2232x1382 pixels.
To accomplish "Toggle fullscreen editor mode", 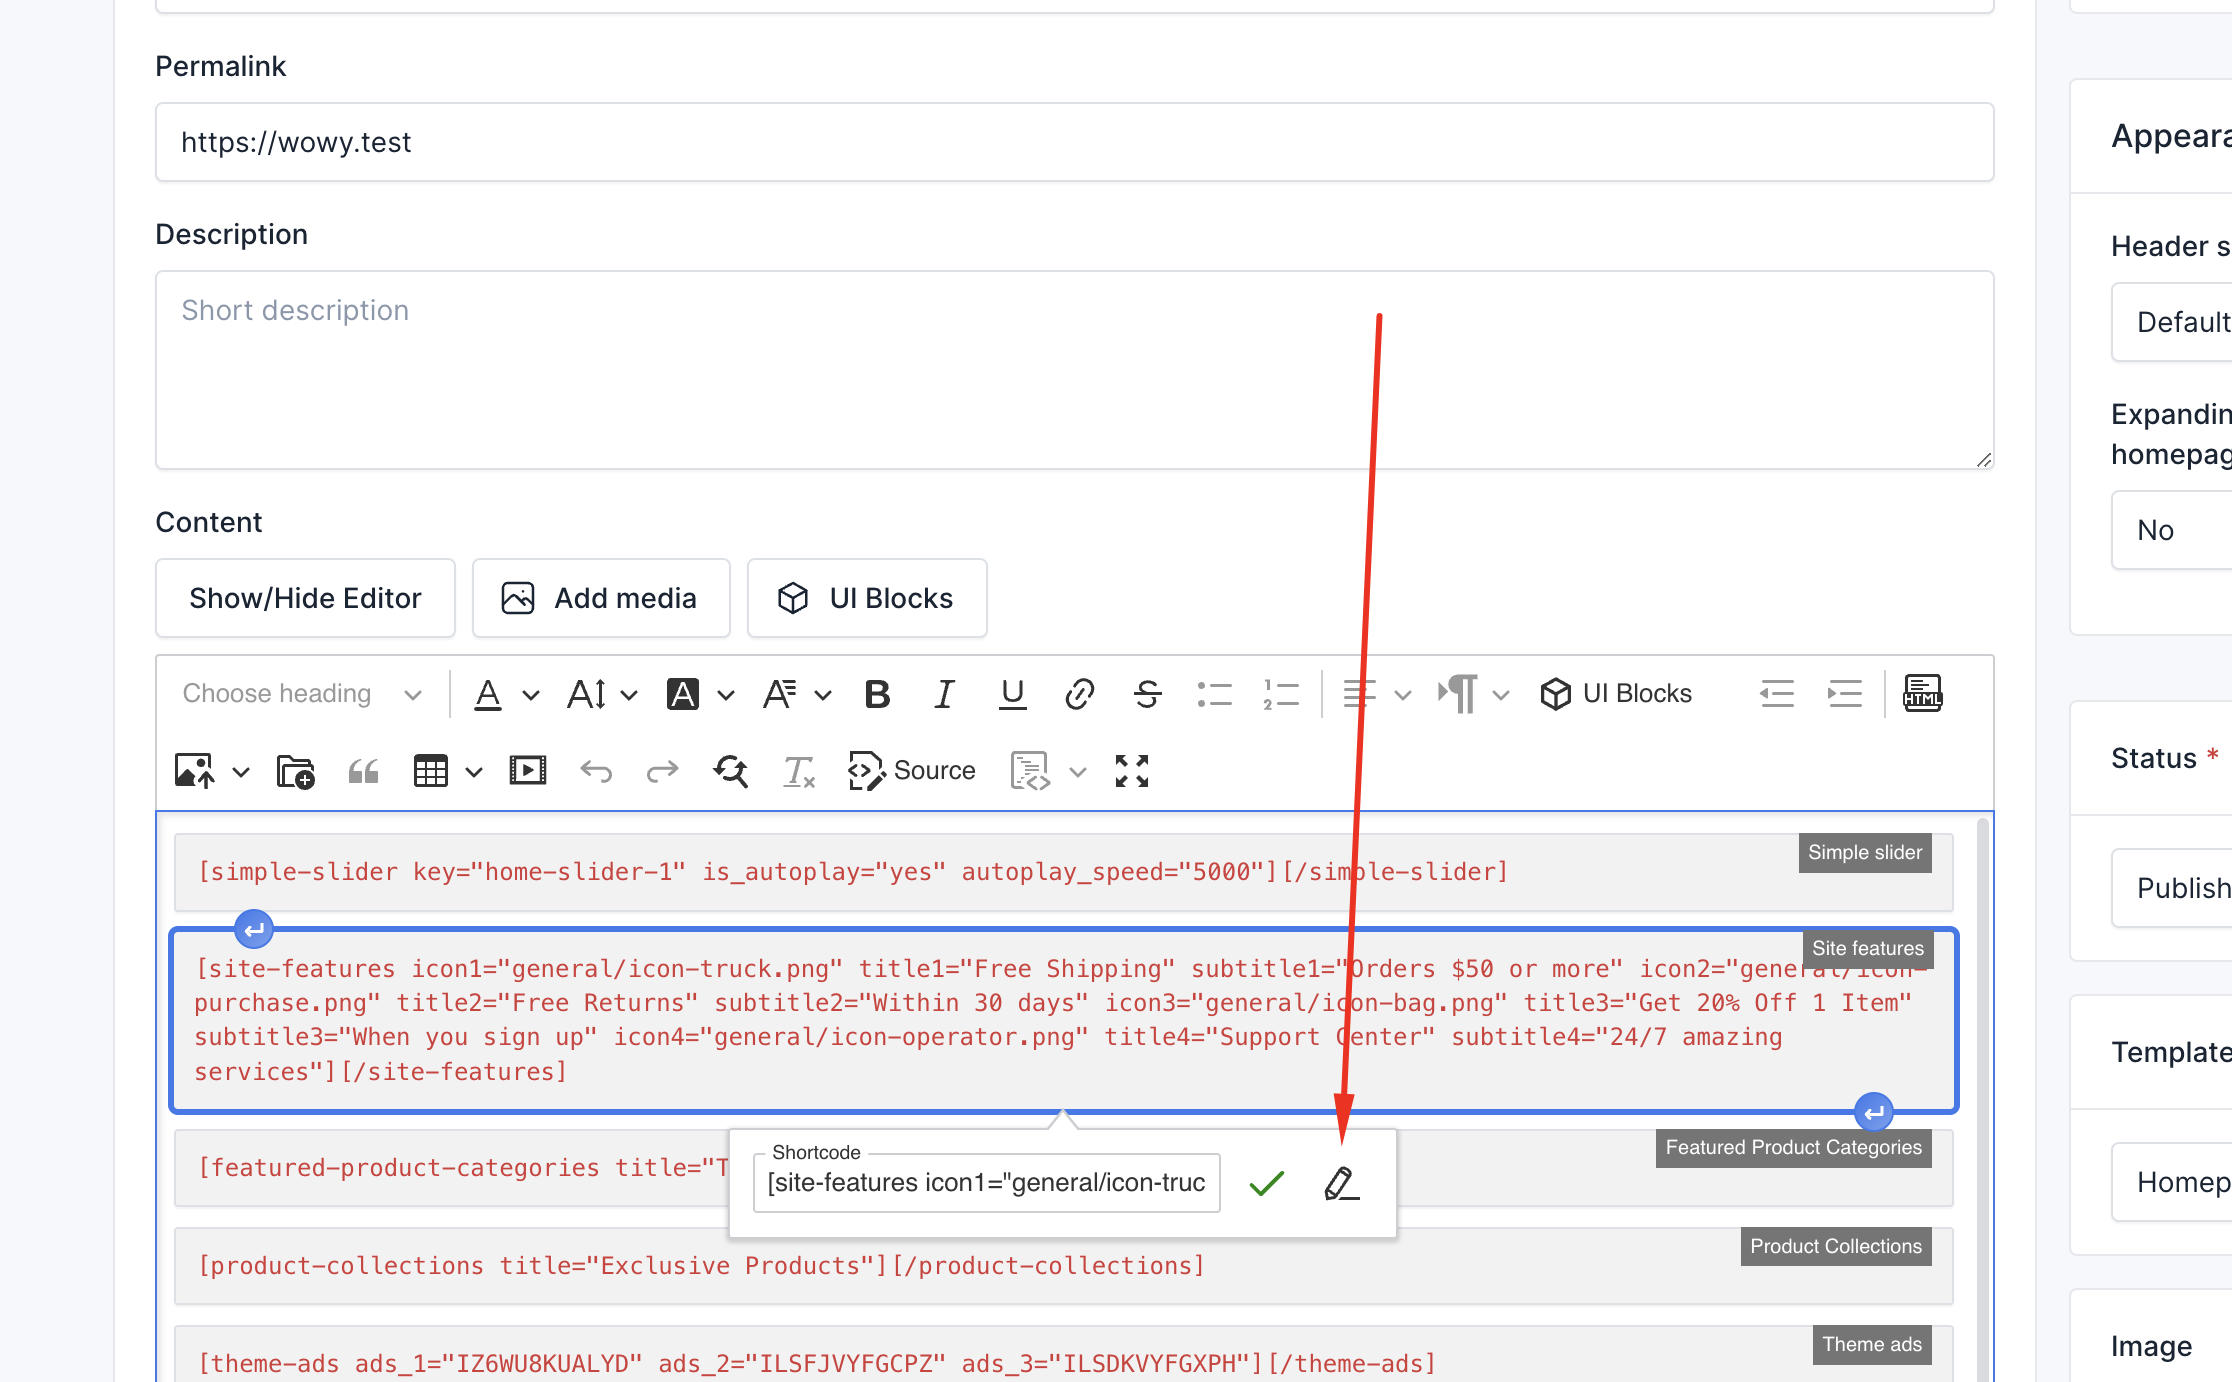I will [x=1132, y=771].
